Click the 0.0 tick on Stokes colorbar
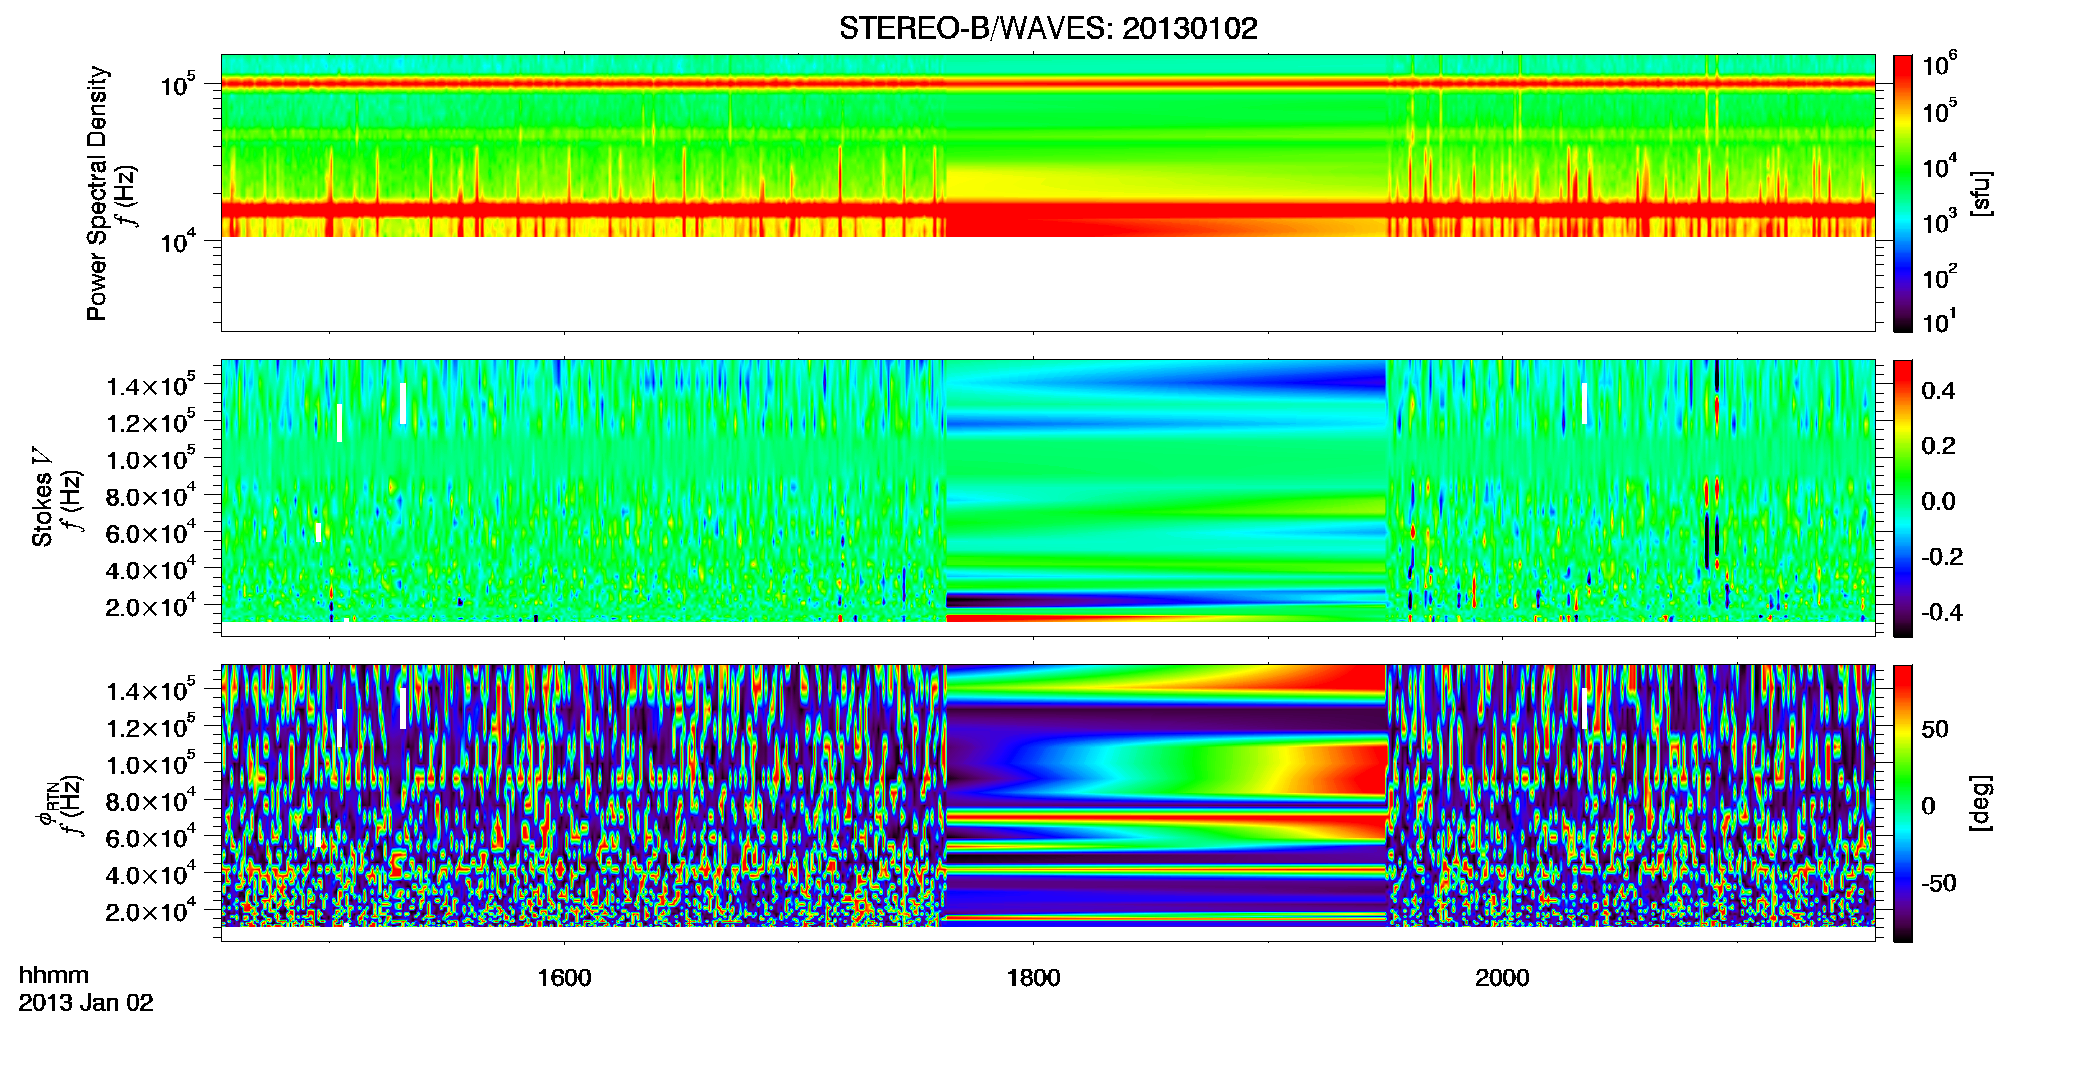 (1938, 502)
